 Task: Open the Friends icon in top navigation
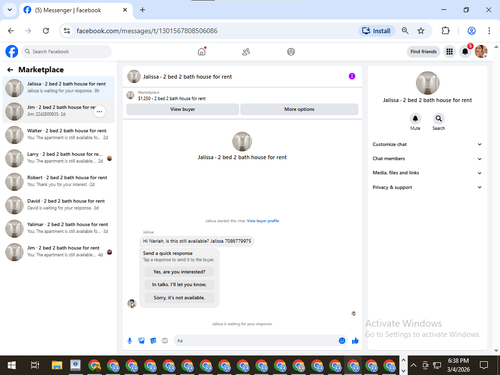[246, 52]
